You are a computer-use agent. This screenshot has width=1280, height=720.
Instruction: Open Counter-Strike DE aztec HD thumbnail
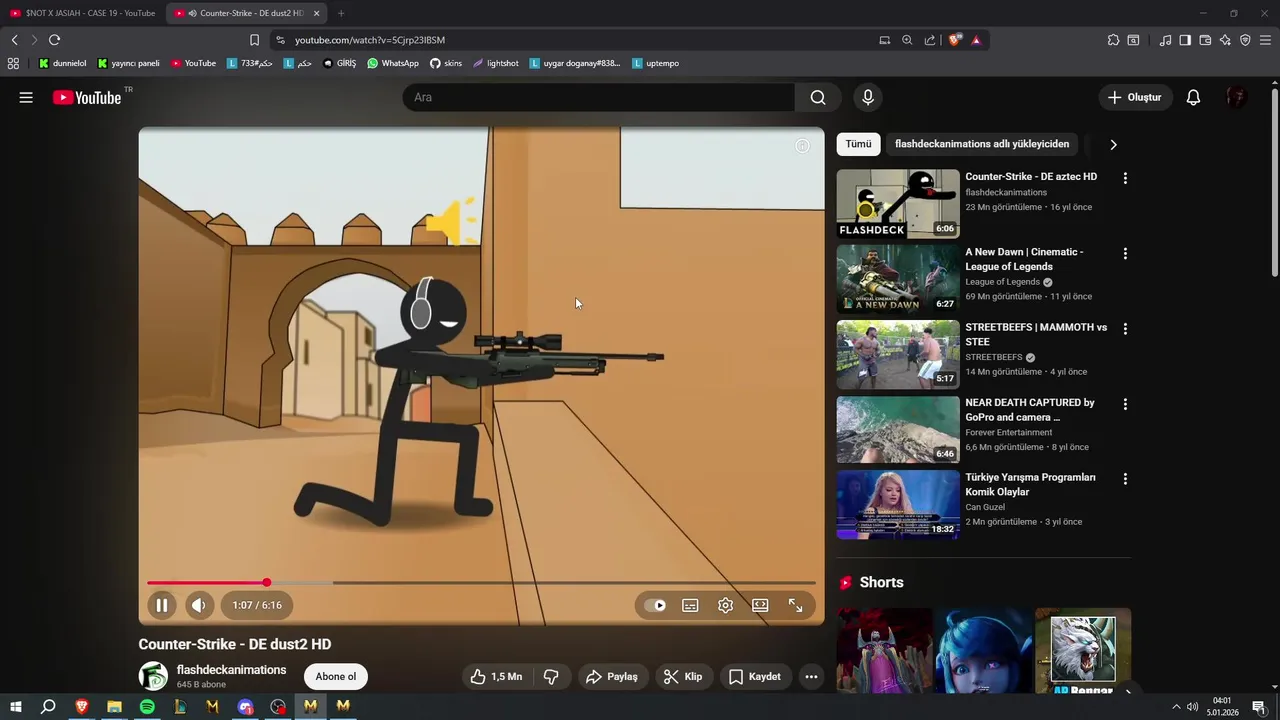pyautogui.click(x=898, y=204)
